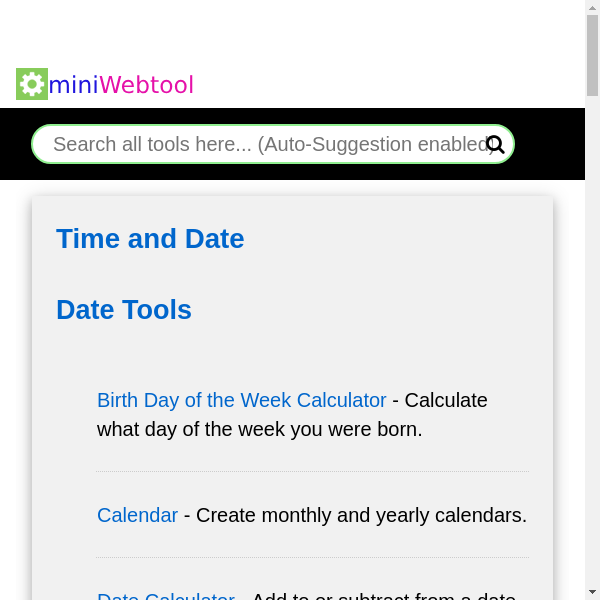Image resolution: width=600 pixels, height=600 pixels.
Task: Click the scrollbar up arrow
Action: [592, 7]
